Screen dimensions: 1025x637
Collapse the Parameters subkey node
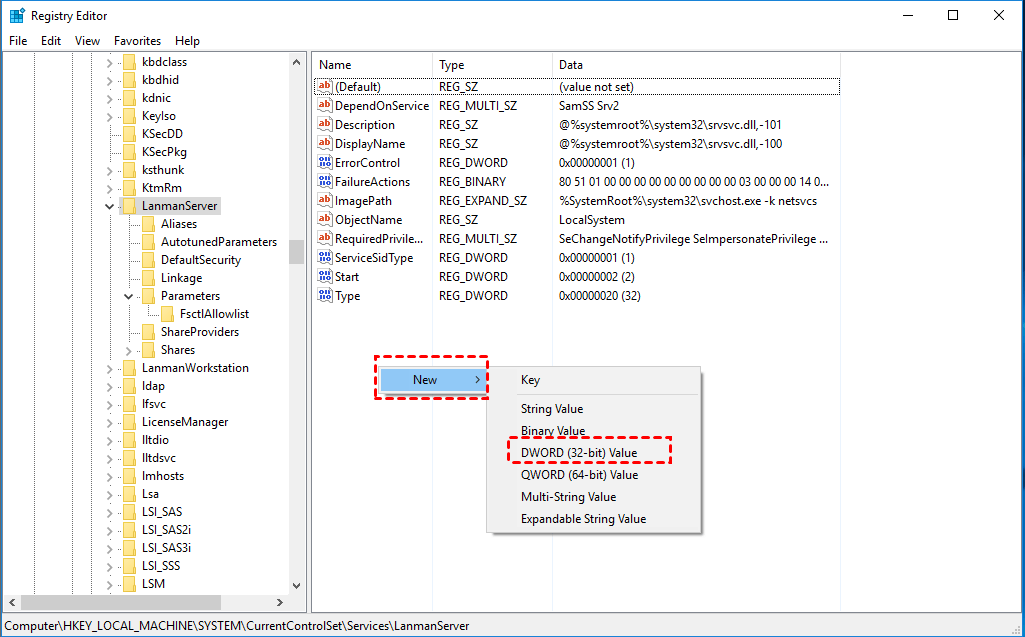[129, 296]
